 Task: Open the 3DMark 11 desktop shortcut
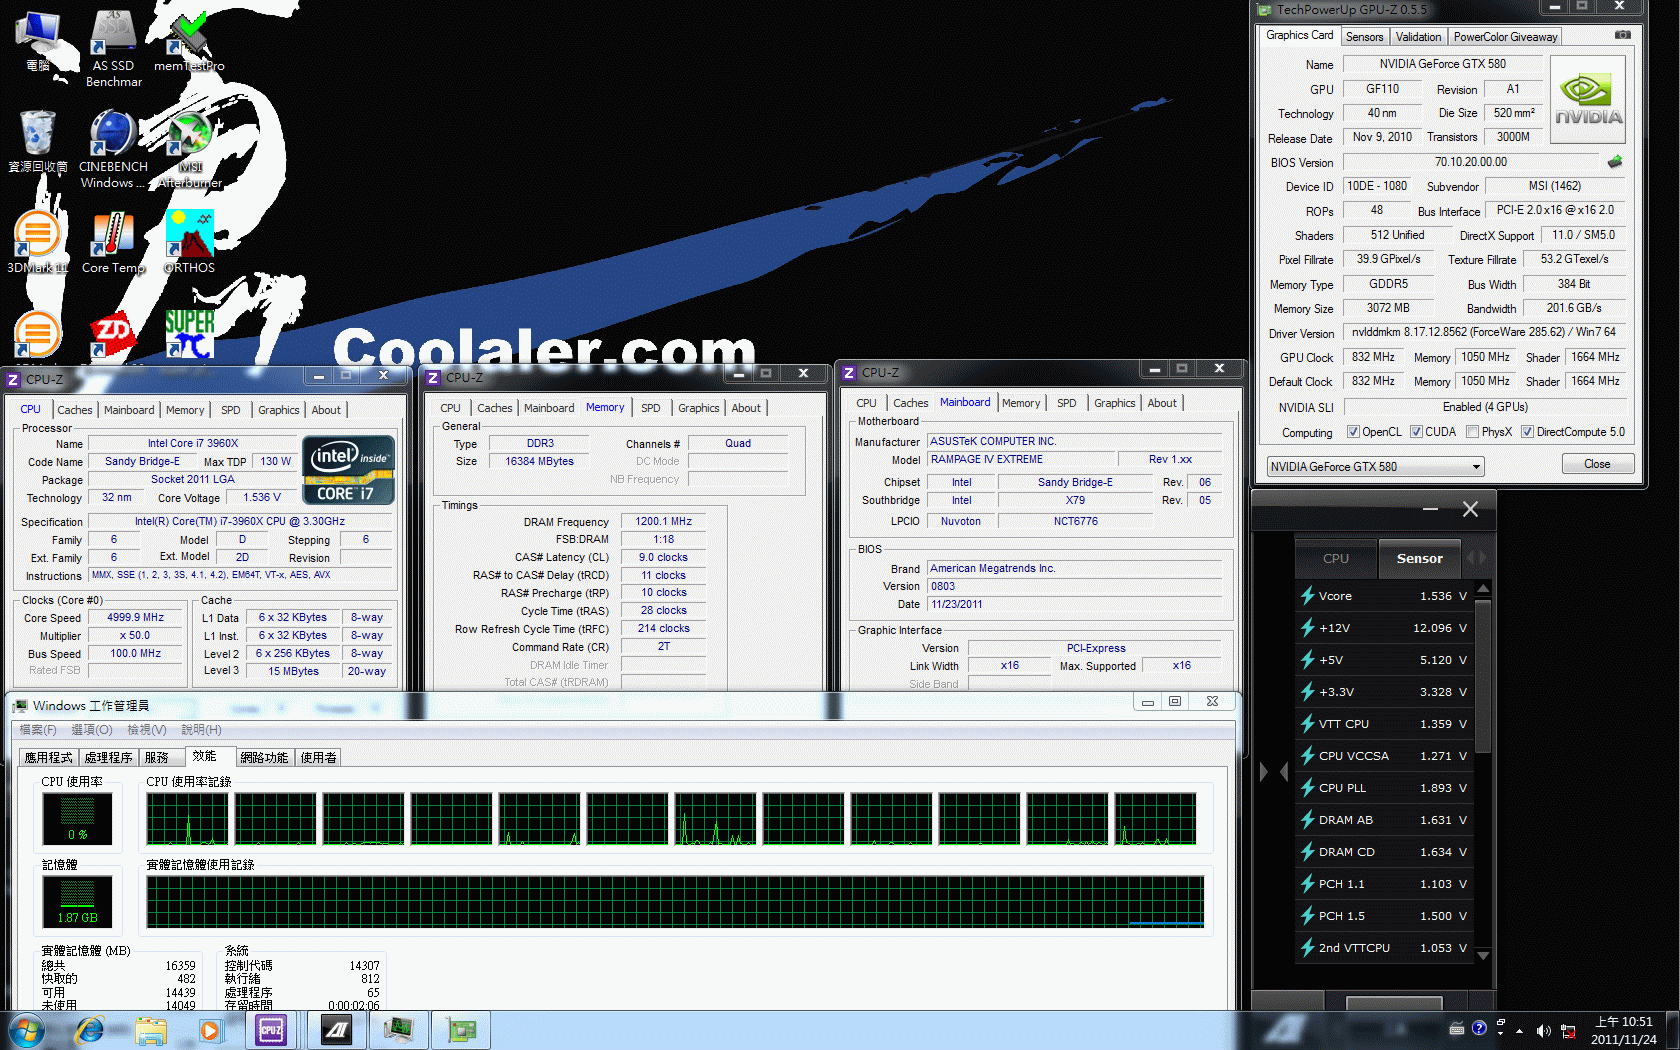click(37, 242)
